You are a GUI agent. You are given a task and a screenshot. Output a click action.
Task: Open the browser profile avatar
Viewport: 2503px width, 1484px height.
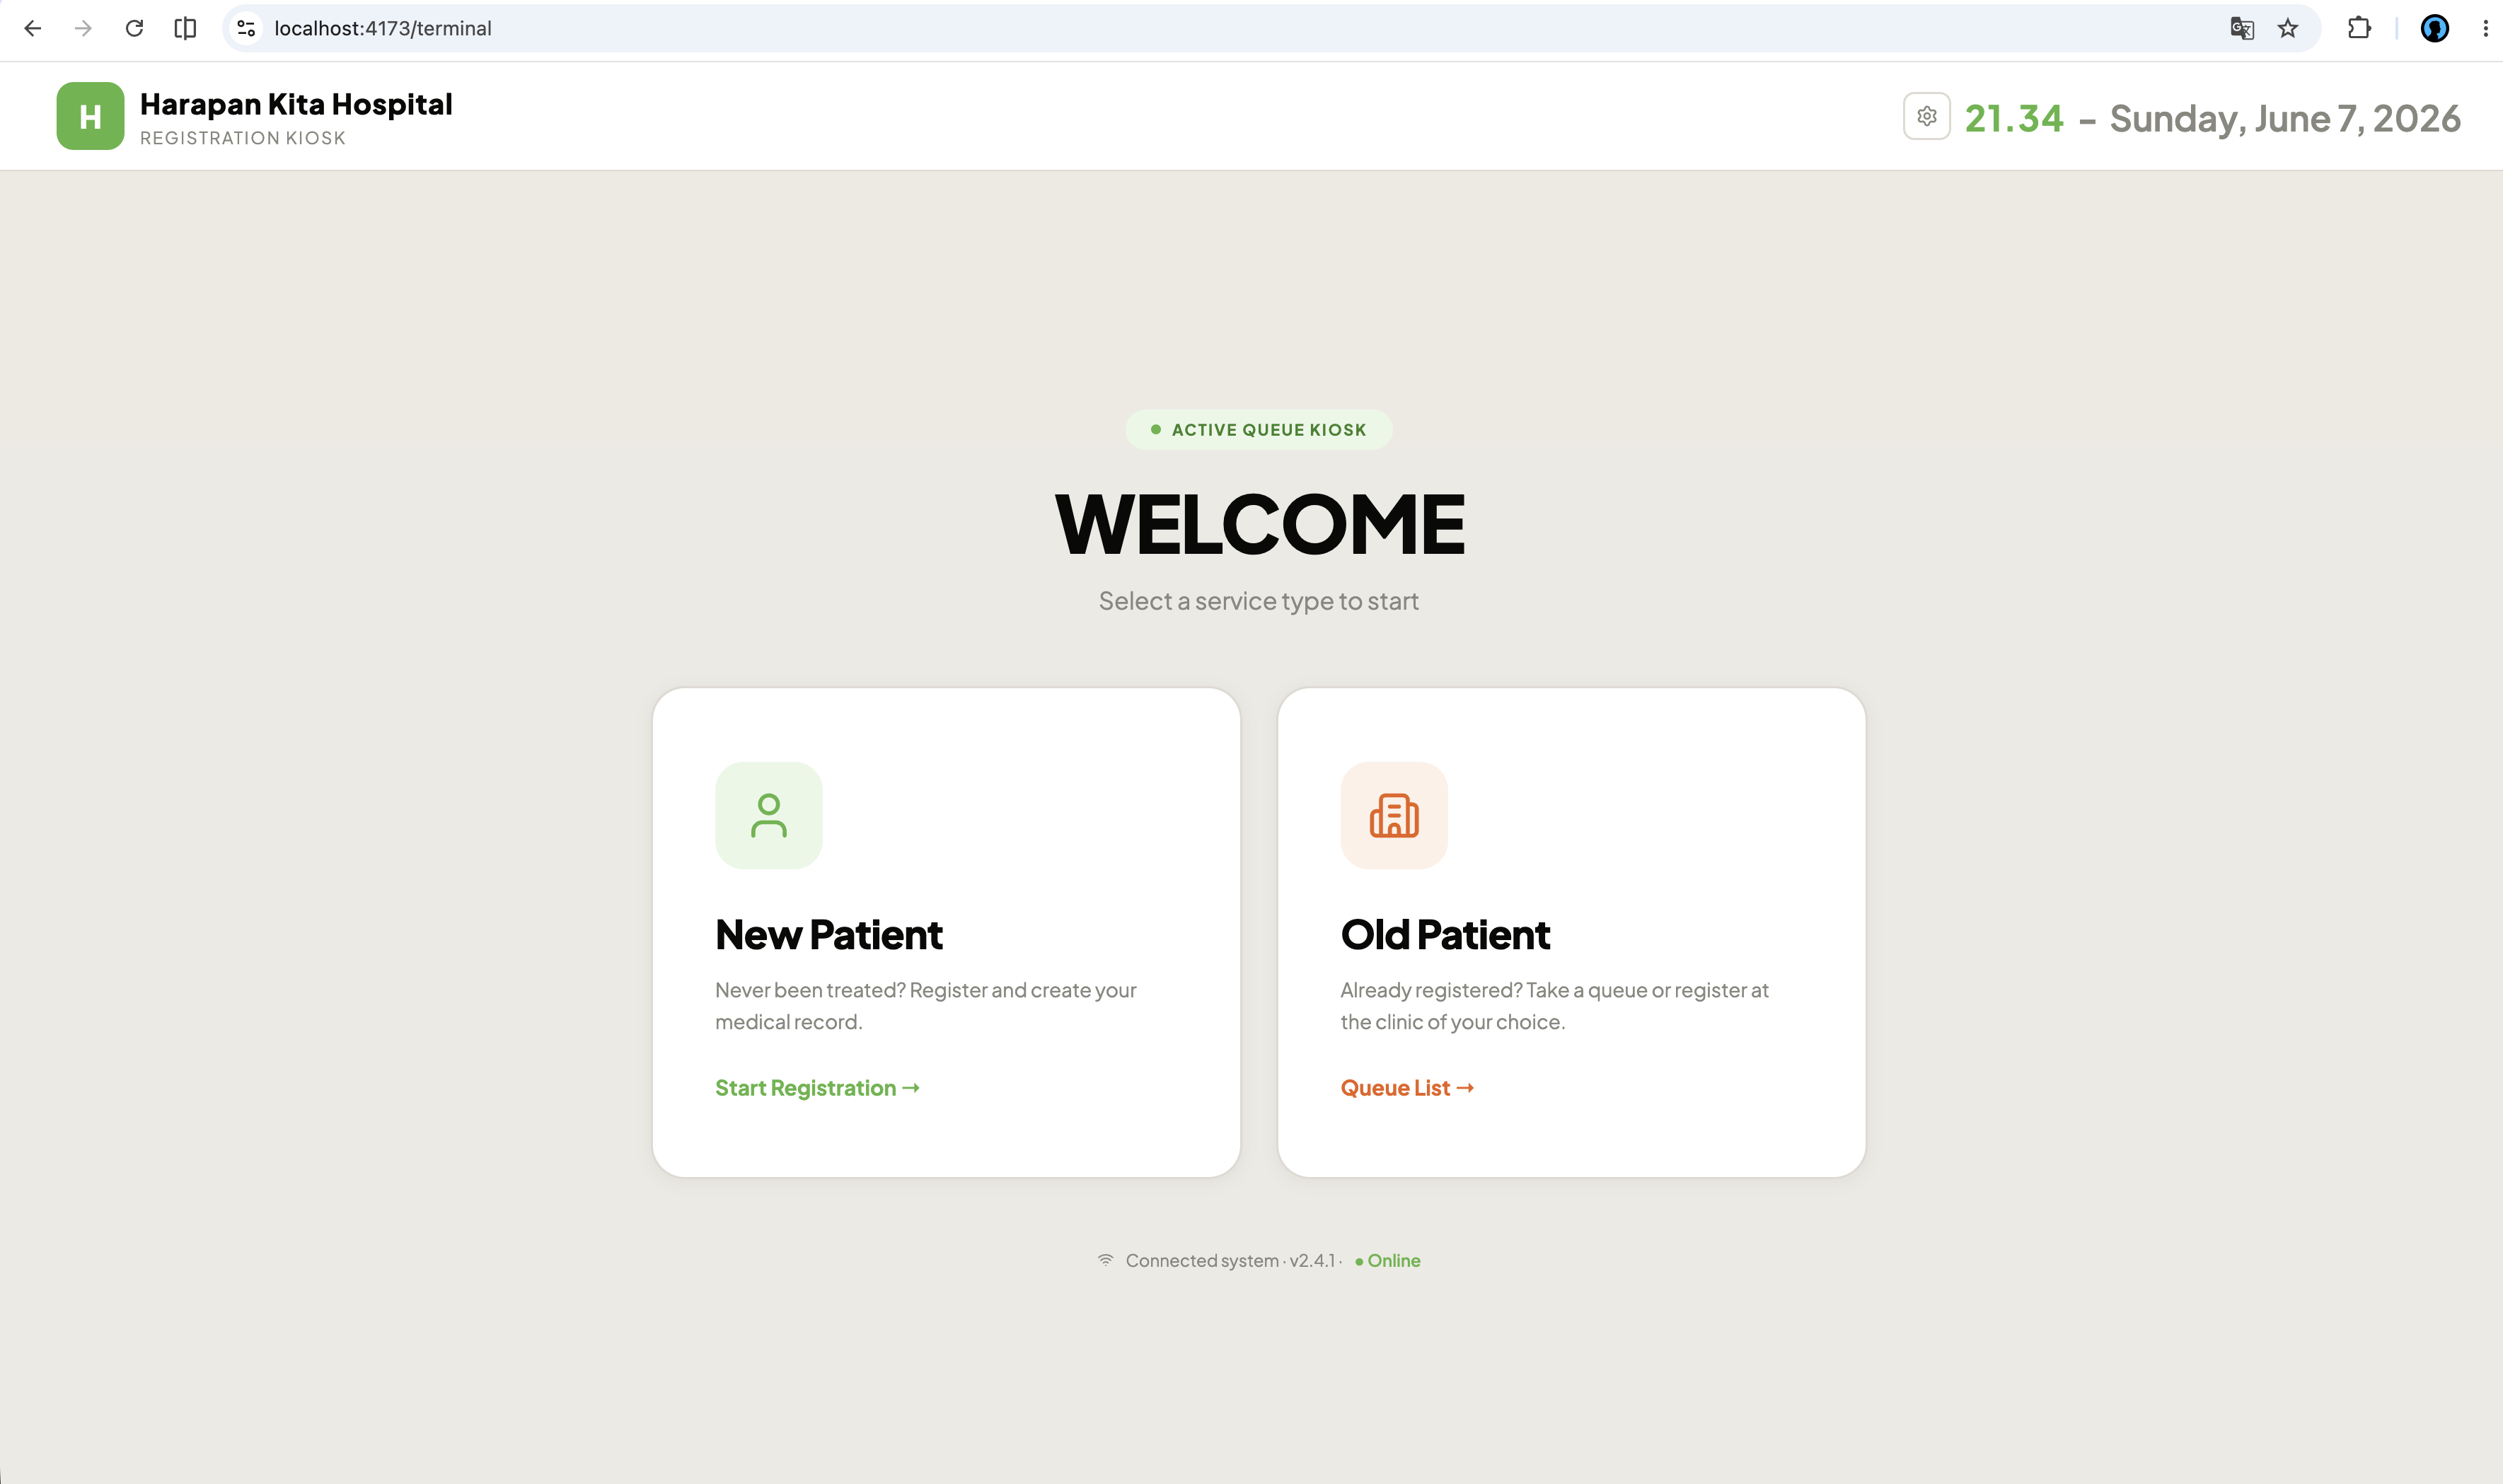point(2434,28)
